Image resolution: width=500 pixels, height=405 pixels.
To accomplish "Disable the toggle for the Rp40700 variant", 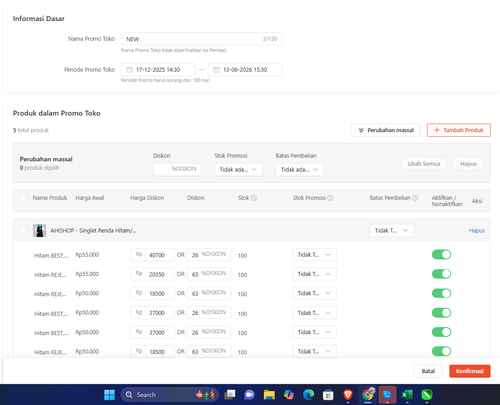I will pyautogui.click(x=441, y=255).
